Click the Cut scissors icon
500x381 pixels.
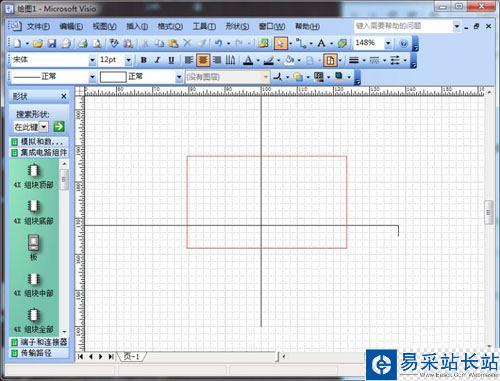pyautogui.click(x=146, y=43)
